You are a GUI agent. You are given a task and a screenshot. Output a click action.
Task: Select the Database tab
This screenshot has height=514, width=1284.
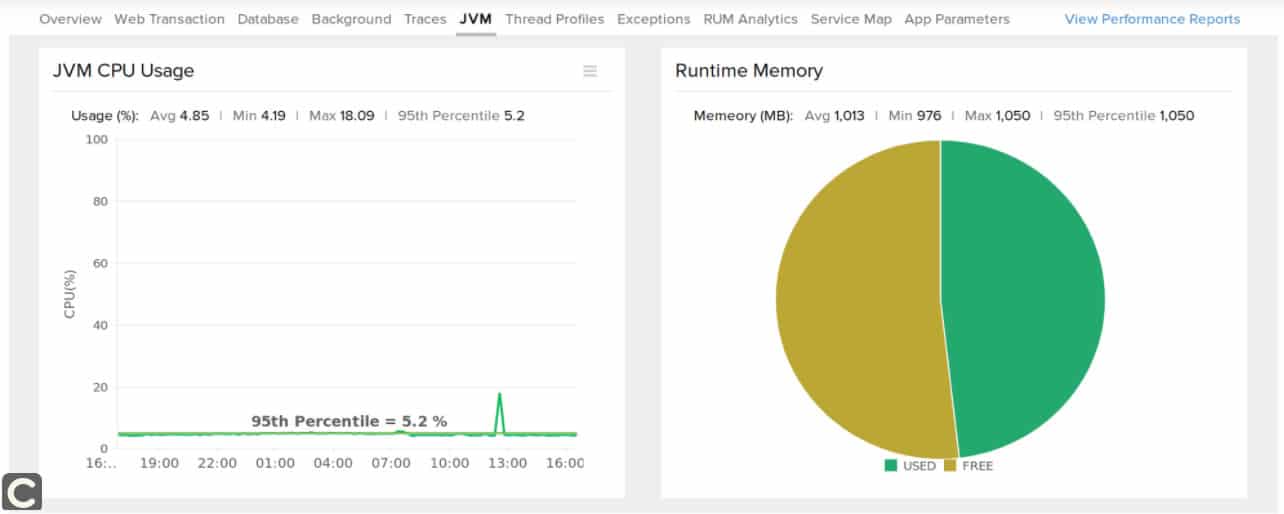(x=268, y=19)
